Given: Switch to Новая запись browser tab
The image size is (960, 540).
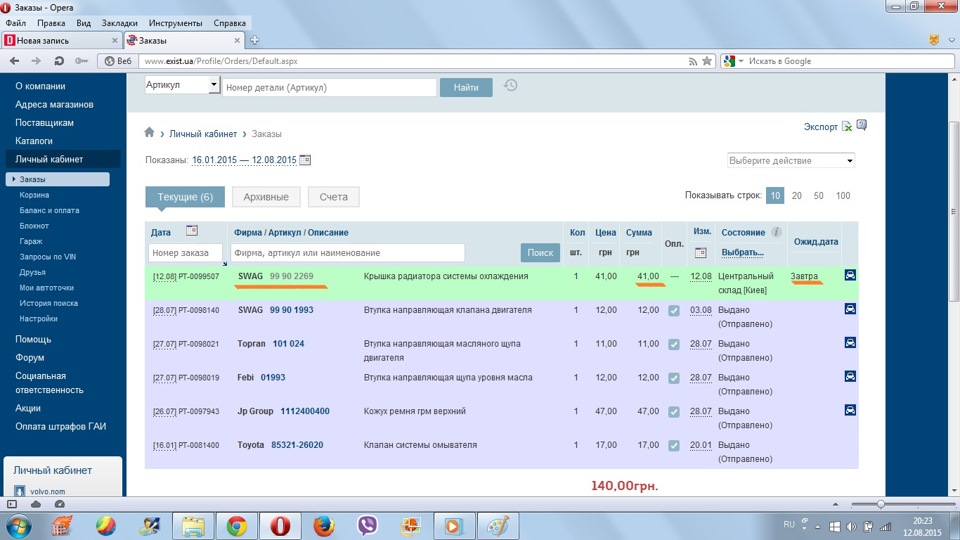Looking at the screenshot, I should [61, 40].
